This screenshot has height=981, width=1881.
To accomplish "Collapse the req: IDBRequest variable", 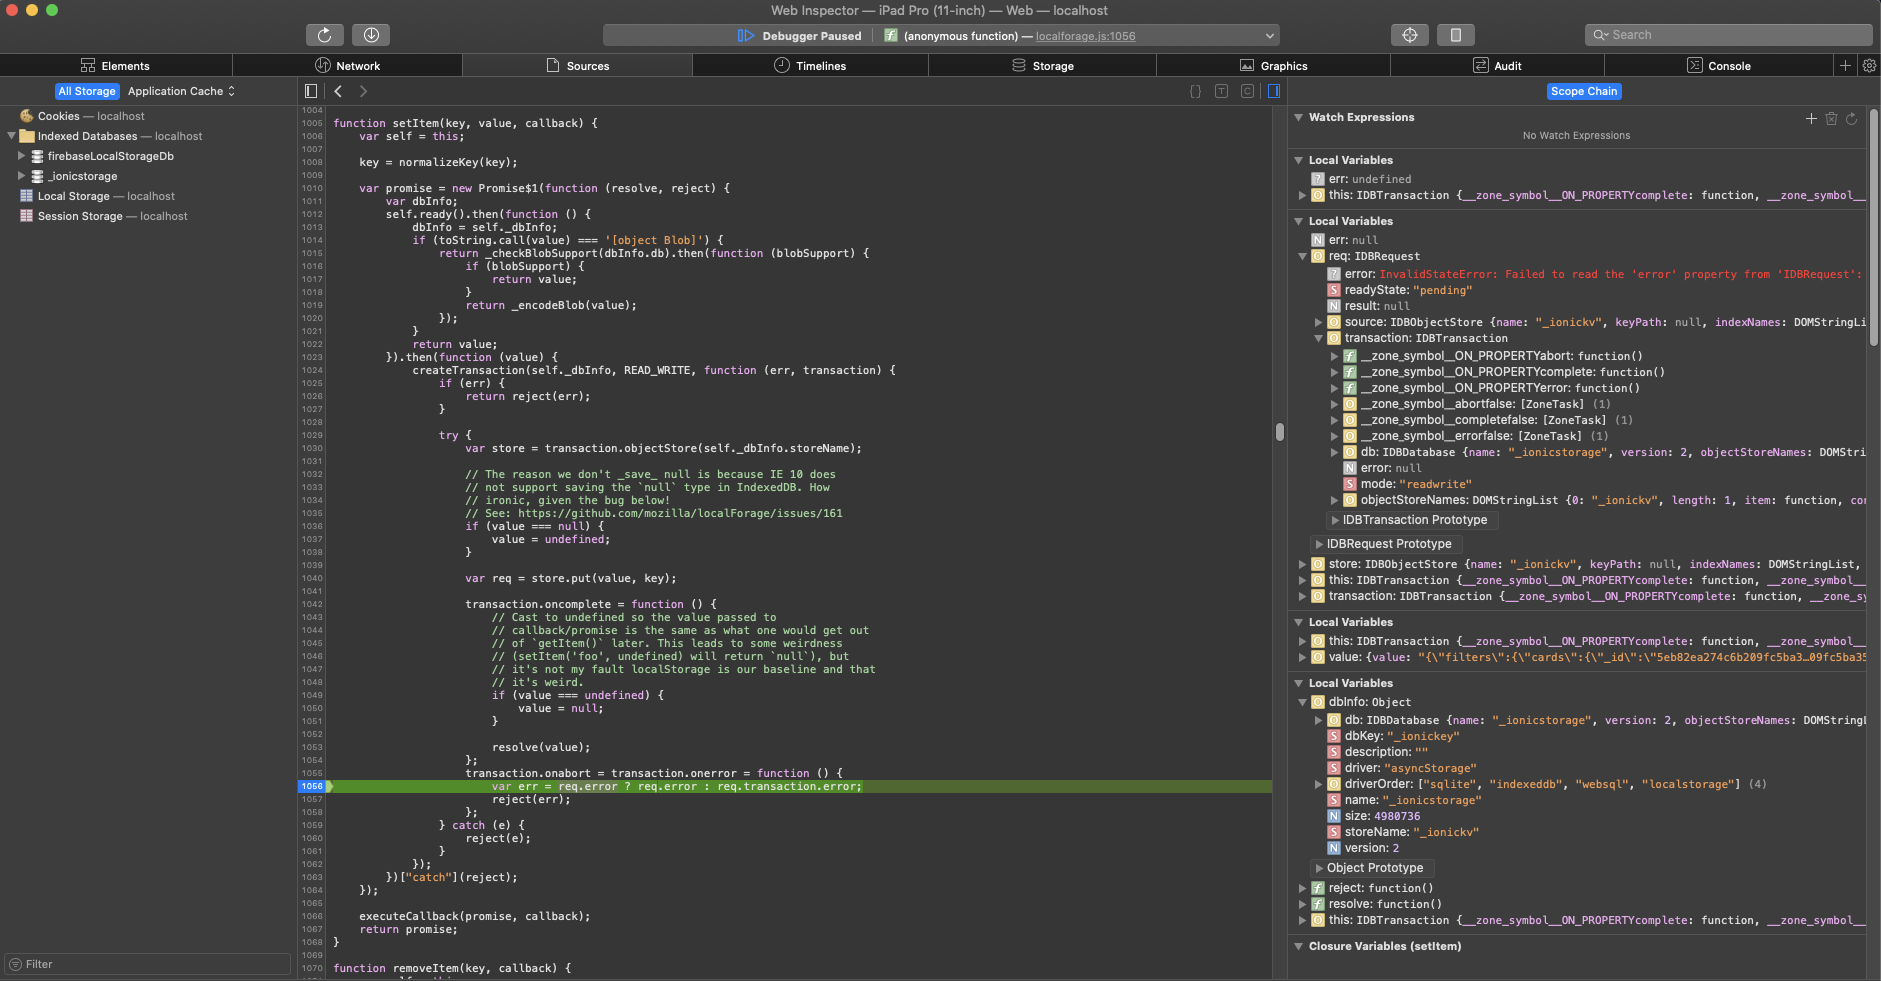I will click(x=1303, y=256).
